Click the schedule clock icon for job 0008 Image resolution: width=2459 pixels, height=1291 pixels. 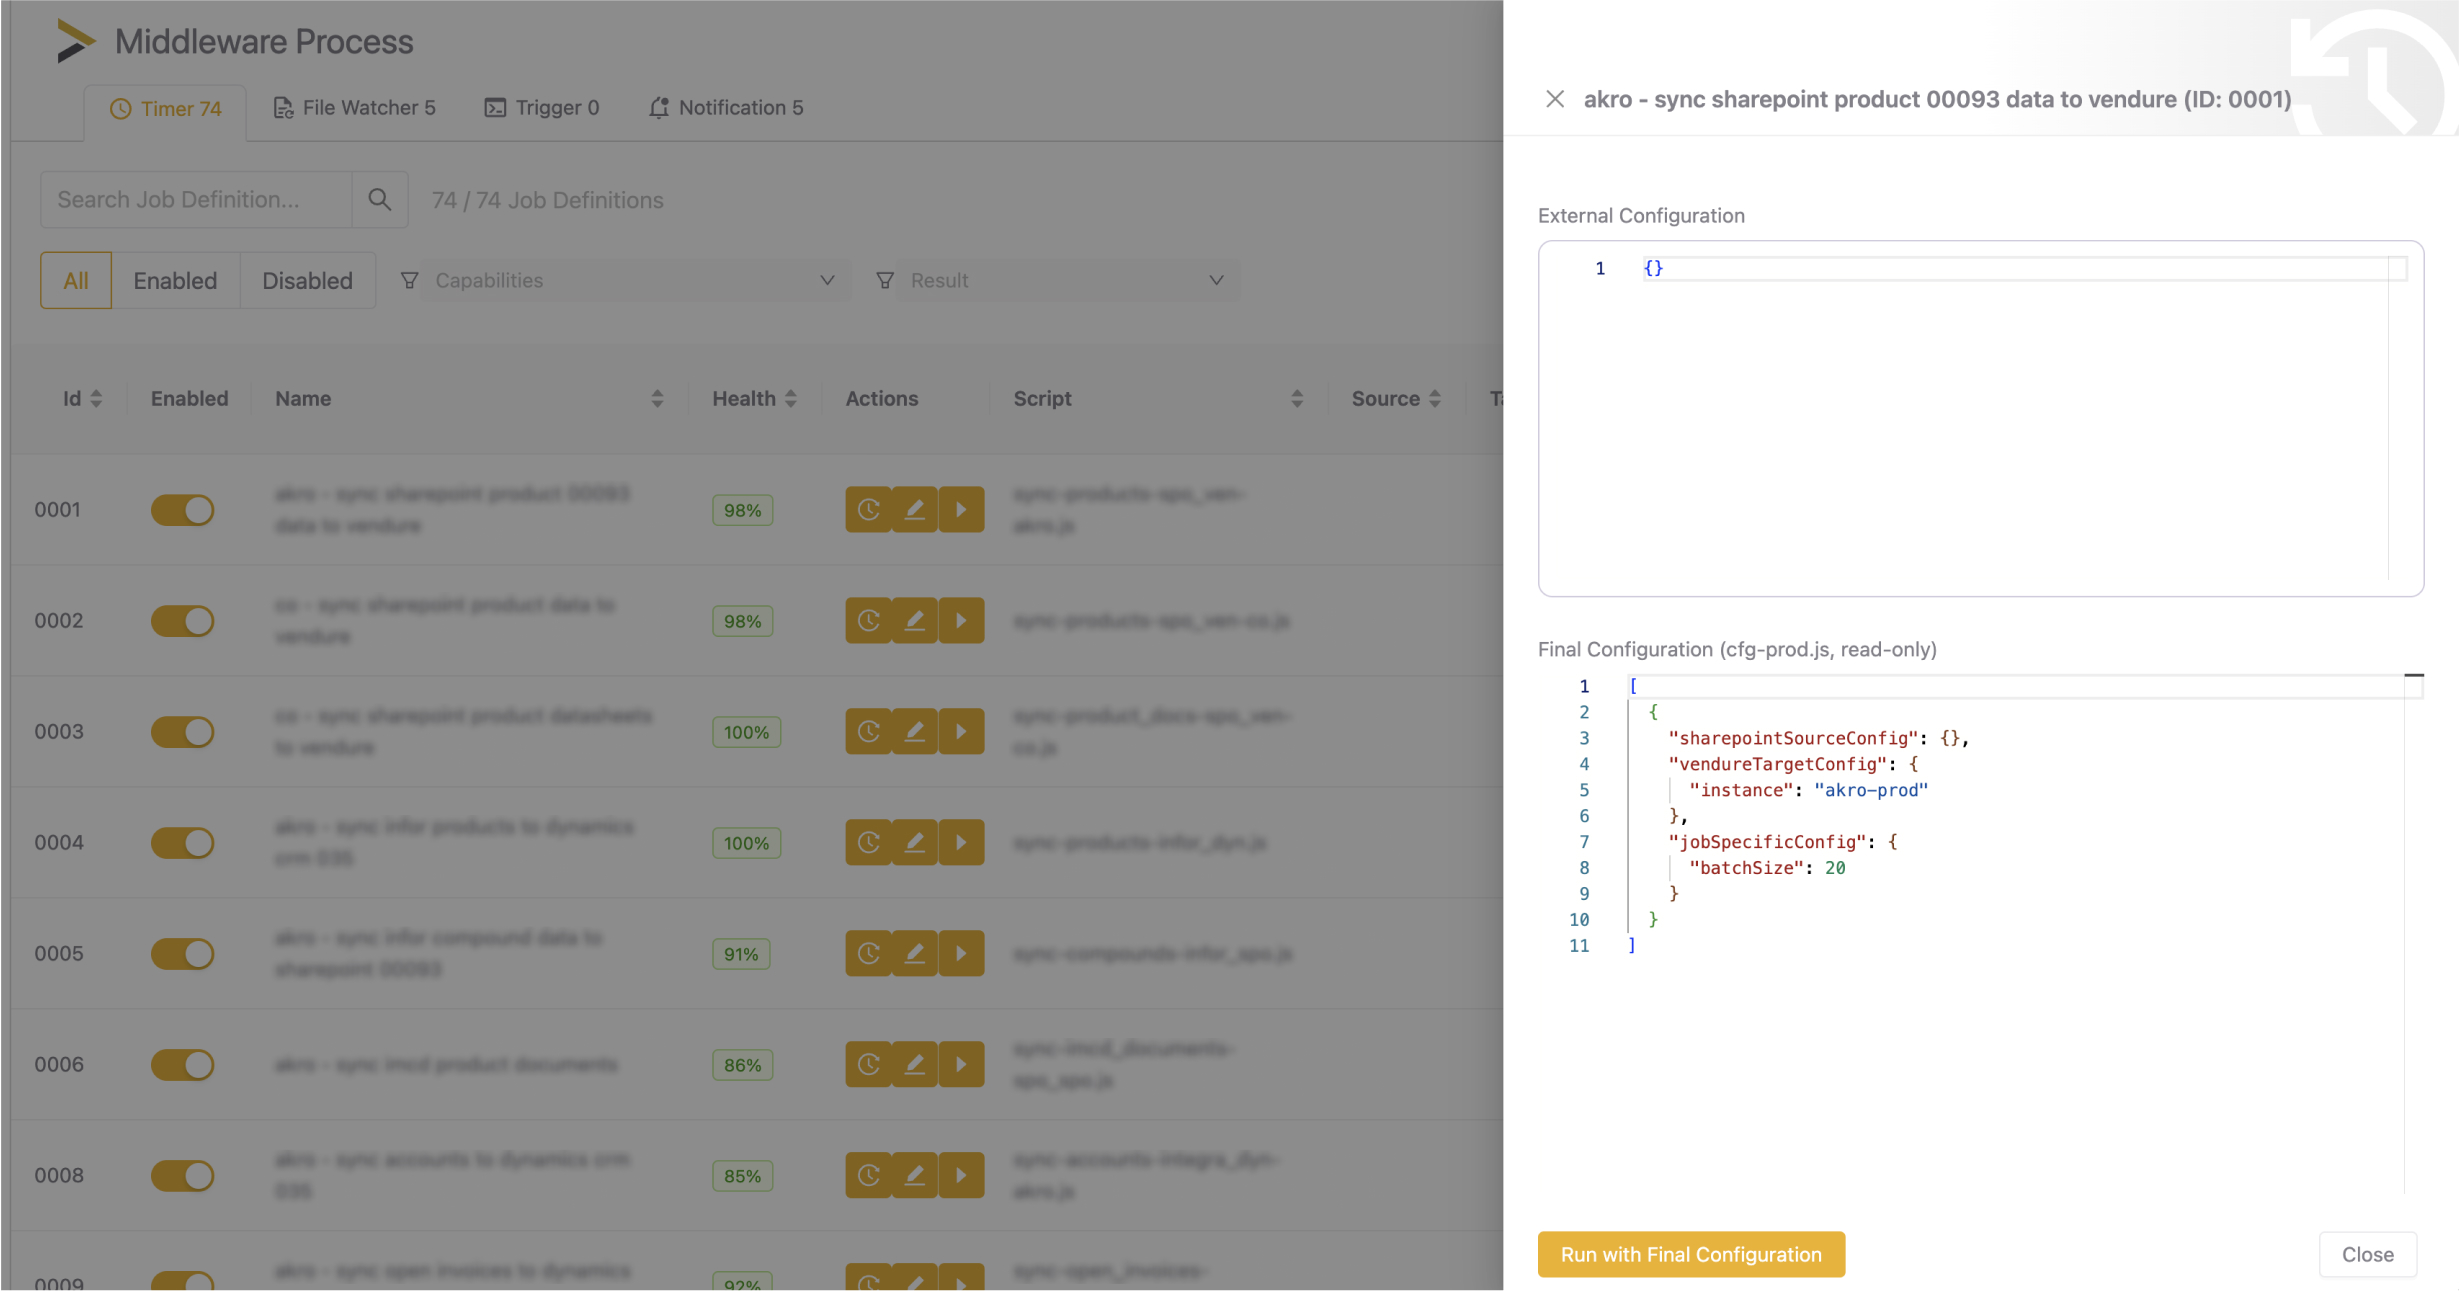[x=868, y=1176]
